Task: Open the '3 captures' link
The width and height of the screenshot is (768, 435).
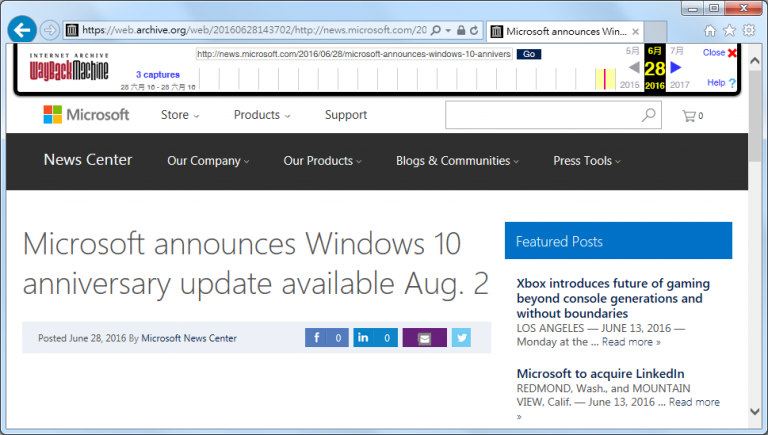Action: (158, 74)
